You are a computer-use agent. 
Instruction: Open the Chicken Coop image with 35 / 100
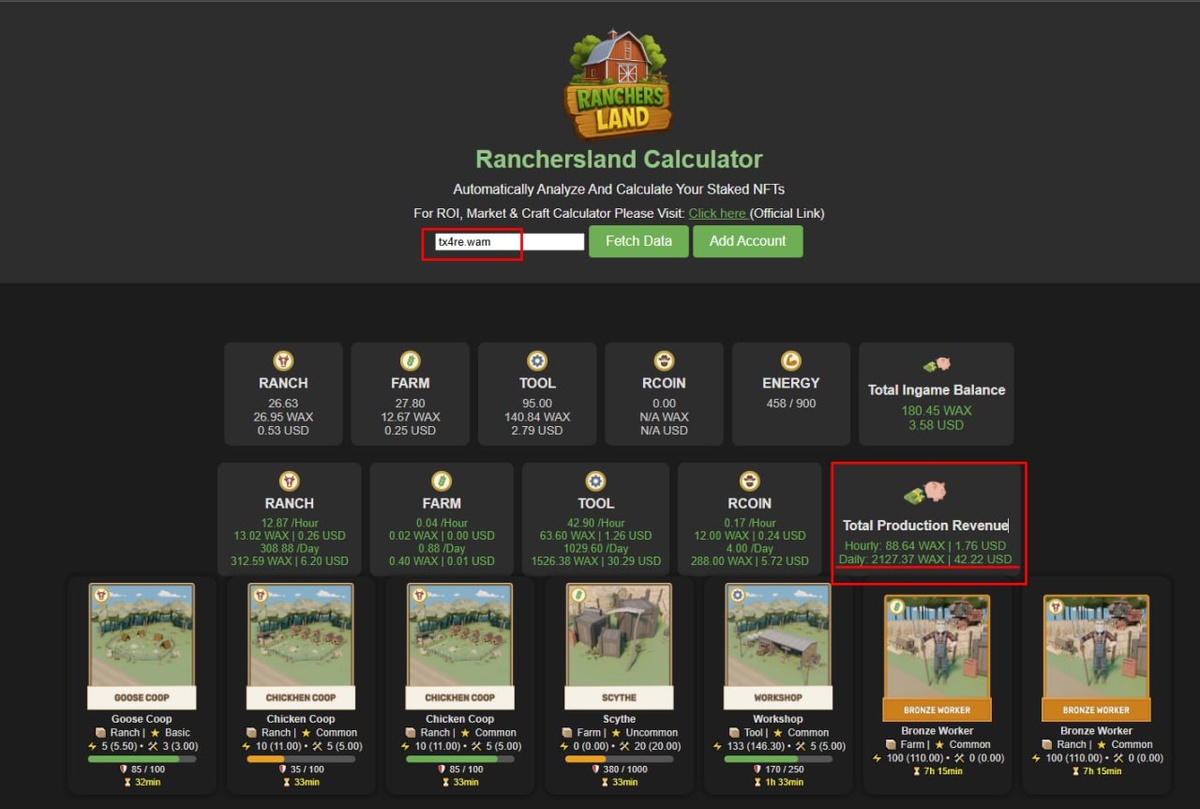[x=300, y=647]
